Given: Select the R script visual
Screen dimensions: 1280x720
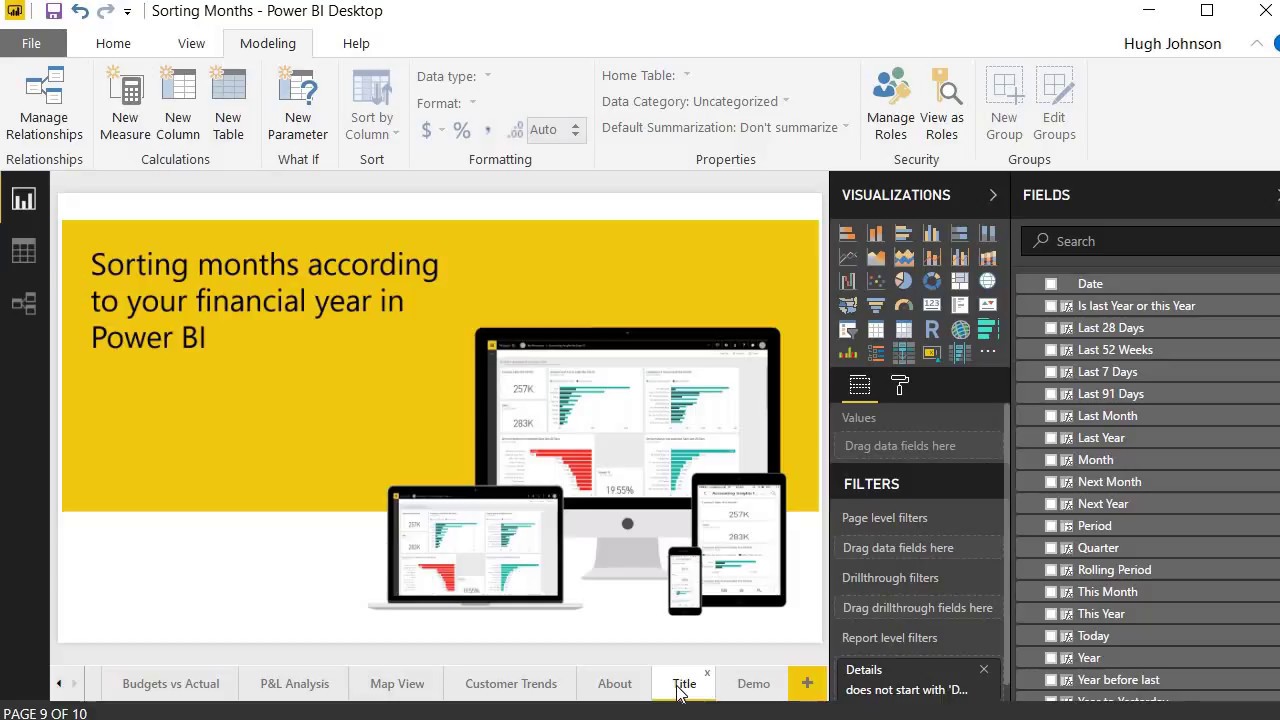Looking at the screenshot, I should point(932,329).
